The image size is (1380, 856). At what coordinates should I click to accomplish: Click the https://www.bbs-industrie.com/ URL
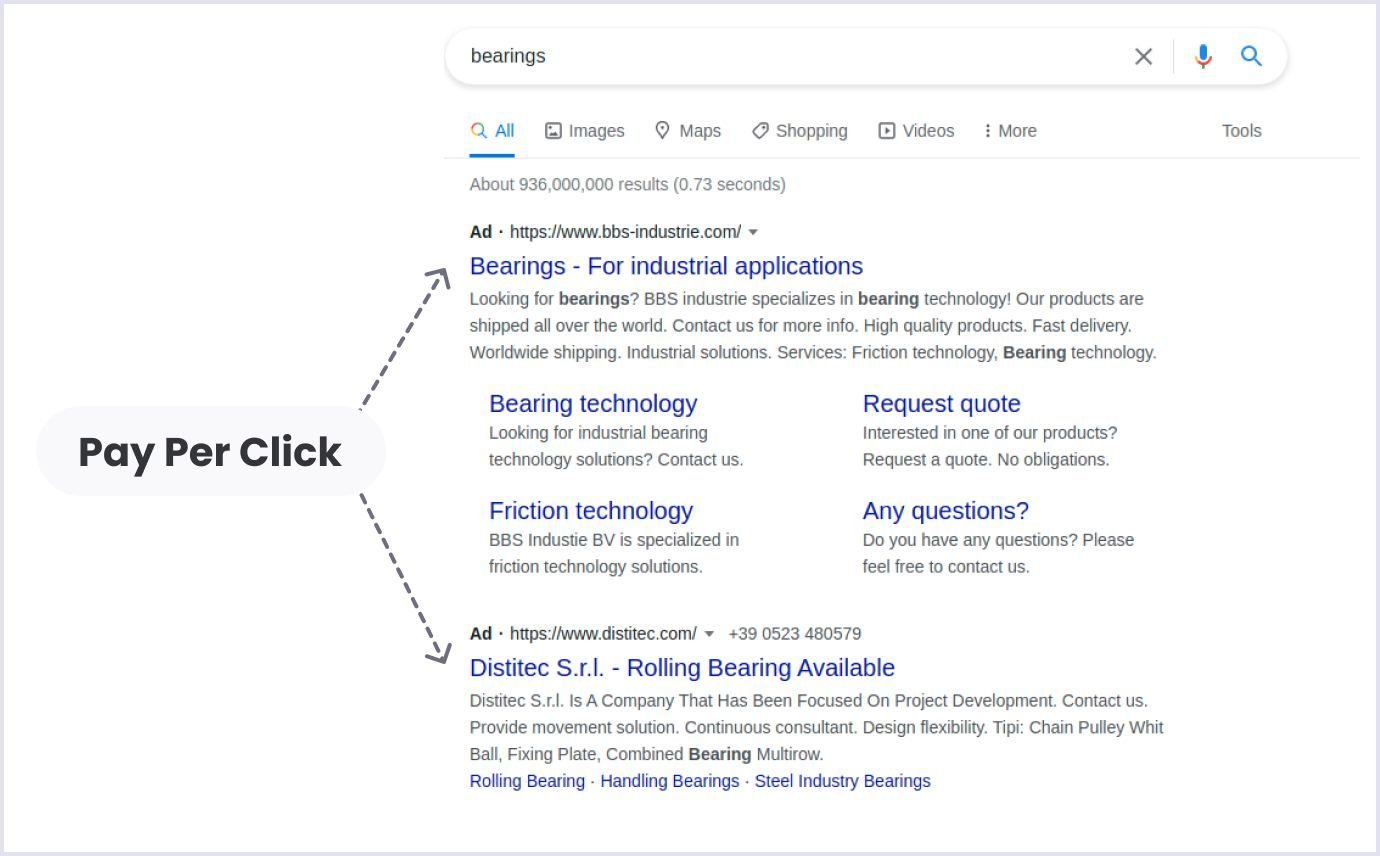point(626,232)
